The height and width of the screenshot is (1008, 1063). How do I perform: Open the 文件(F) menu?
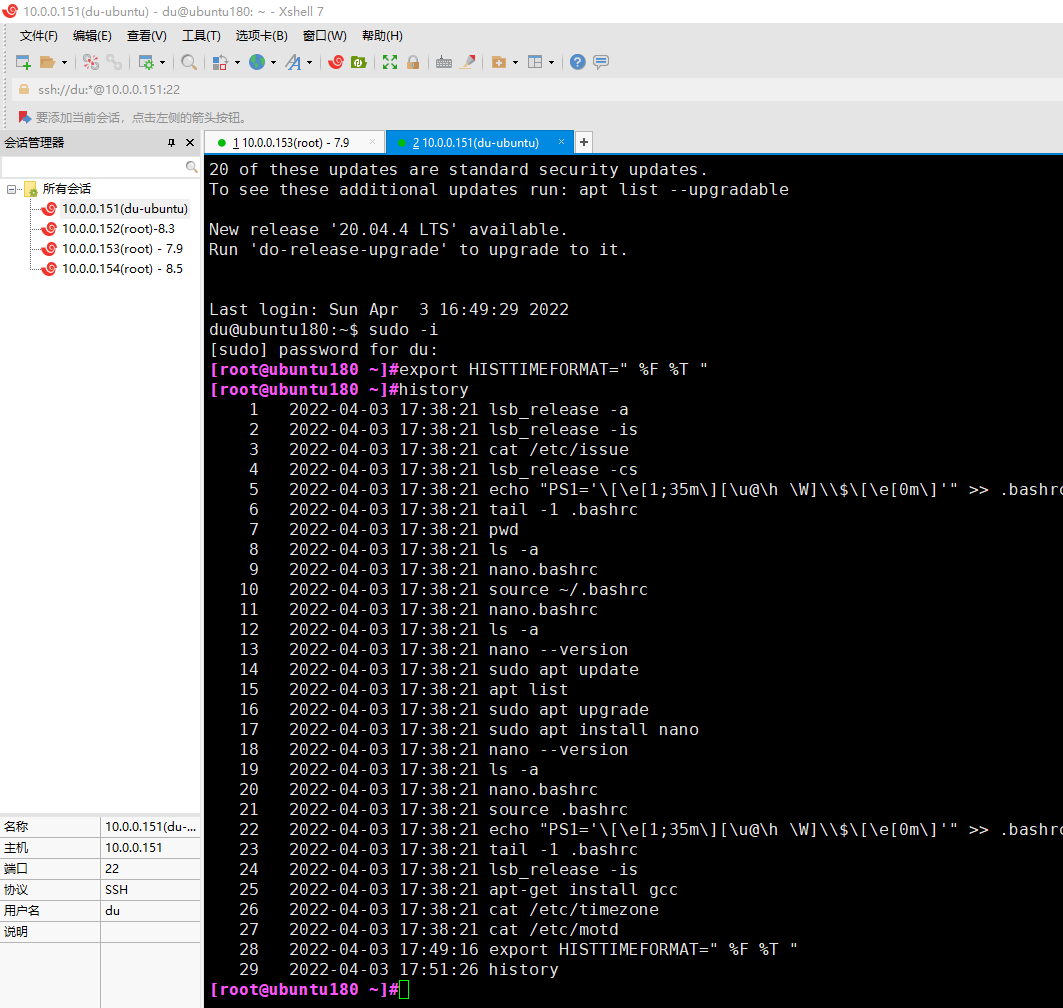coord(39,36)
